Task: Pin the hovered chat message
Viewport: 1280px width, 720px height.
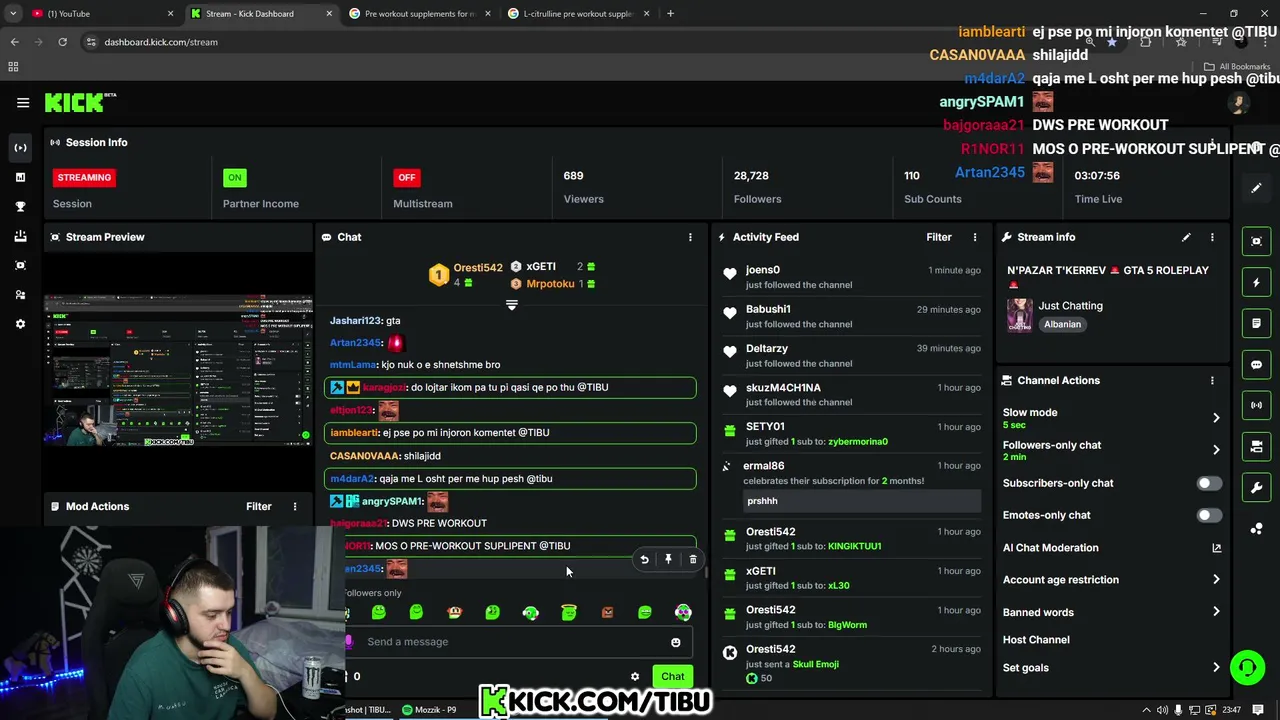Action: (x=668, y=560)
